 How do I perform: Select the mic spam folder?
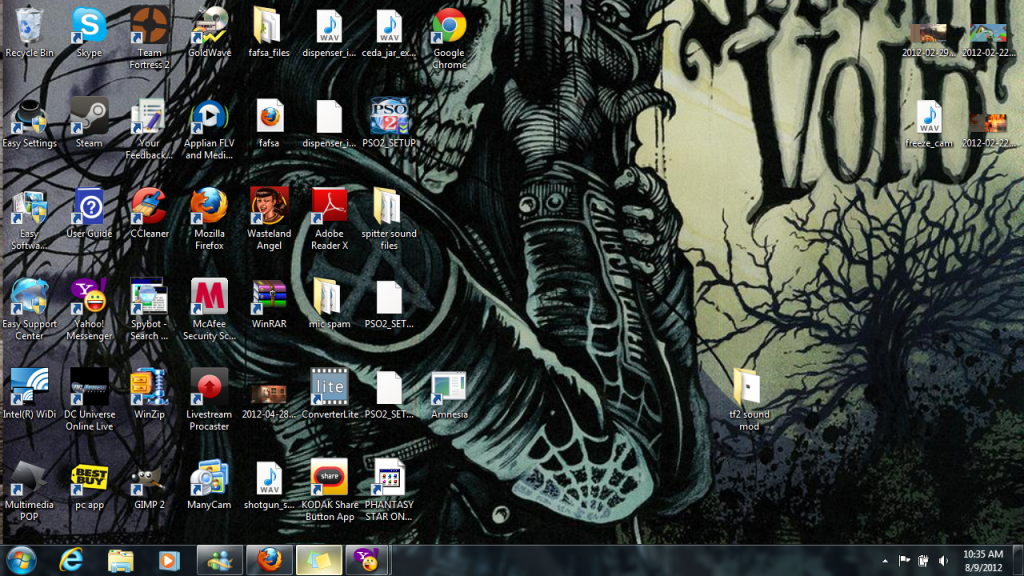[x=329, y=304]
